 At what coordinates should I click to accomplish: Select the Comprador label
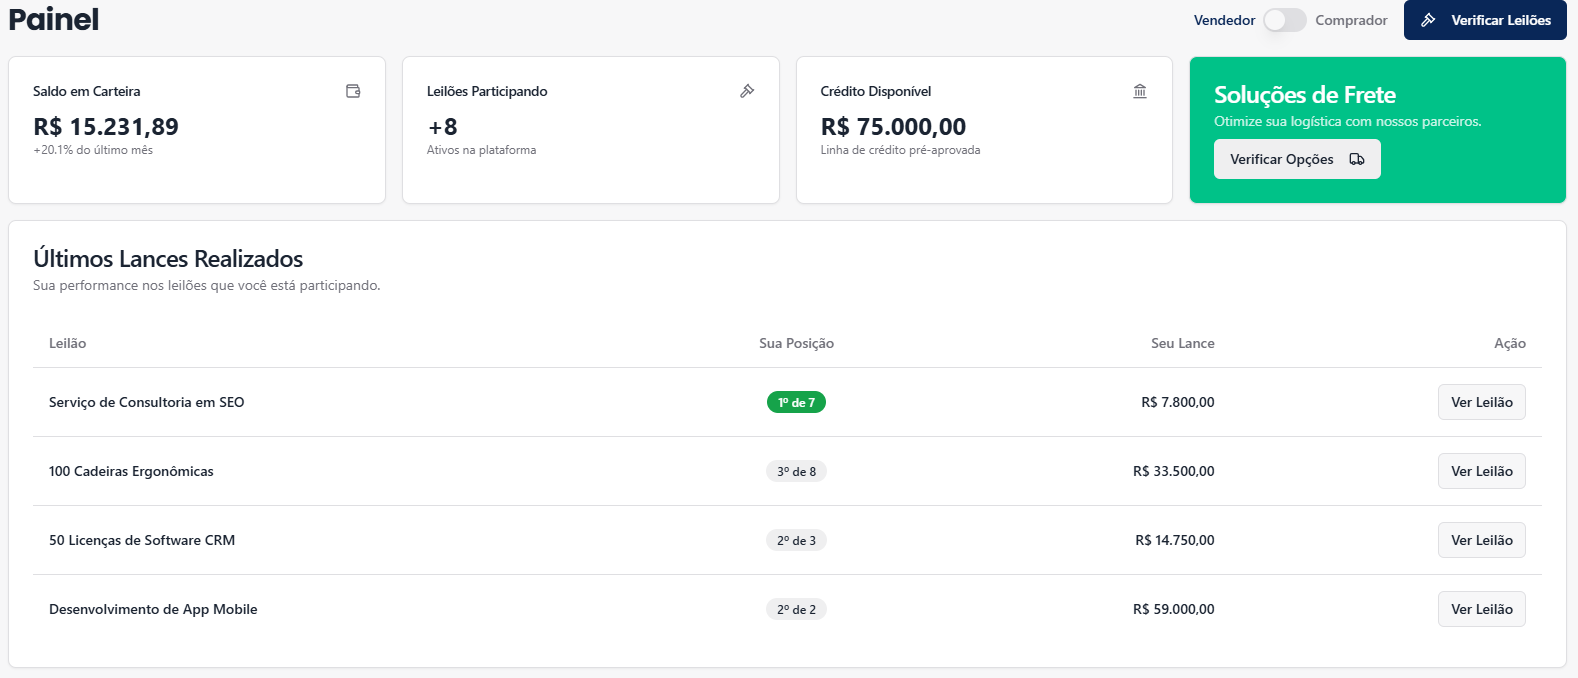coord(1351,20)
